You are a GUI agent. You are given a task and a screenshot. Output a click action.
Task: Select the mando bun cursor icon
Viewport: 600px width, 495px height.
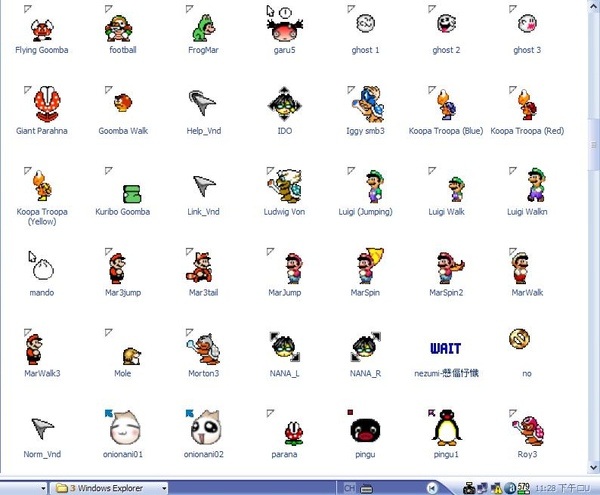coord(41,265)
